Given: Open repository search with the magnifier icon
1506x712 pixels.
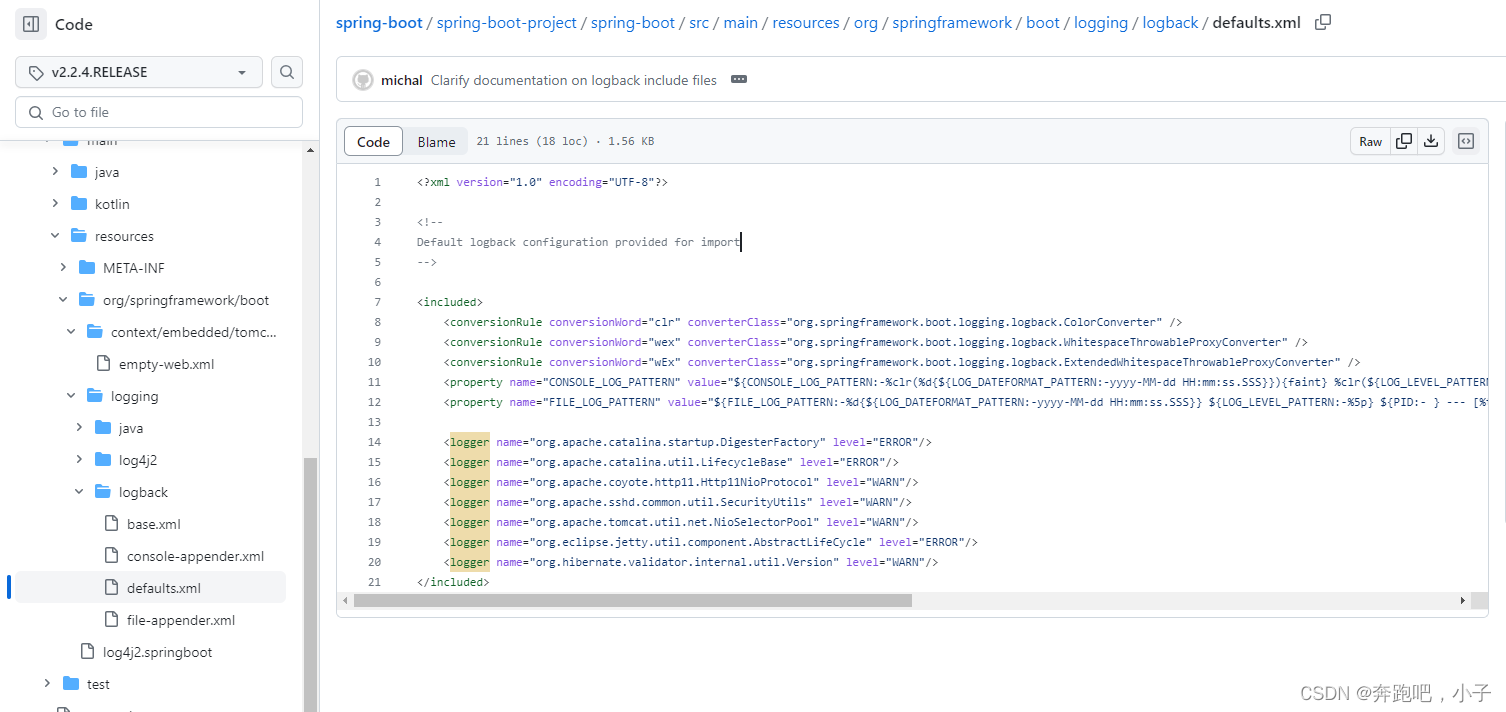Looking at the screenshot, I should click(286, 72).
